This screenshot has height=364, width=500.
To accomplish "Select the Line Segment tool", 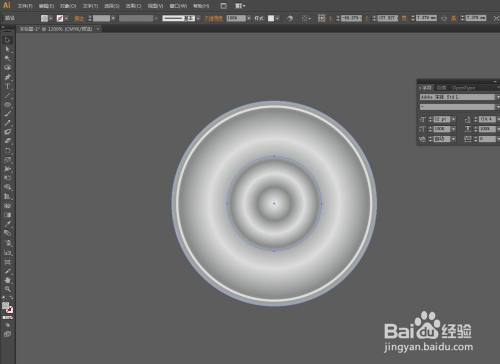I will click(7, 96).
